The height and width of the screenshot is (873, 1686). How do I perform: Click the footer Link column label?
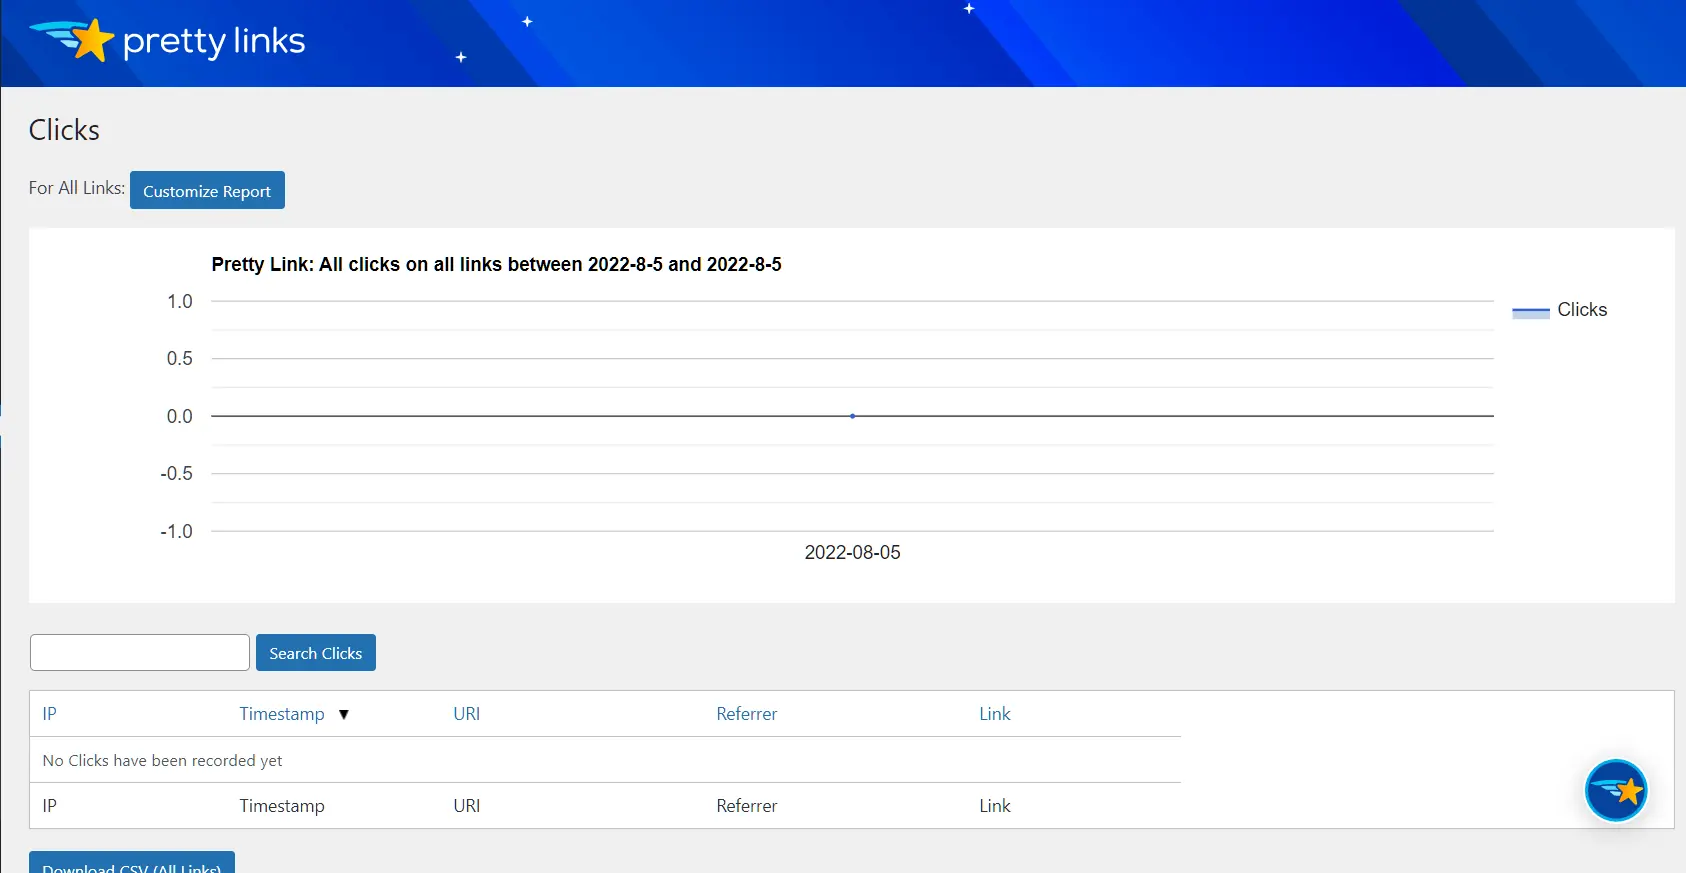click(x=995, y=806)
